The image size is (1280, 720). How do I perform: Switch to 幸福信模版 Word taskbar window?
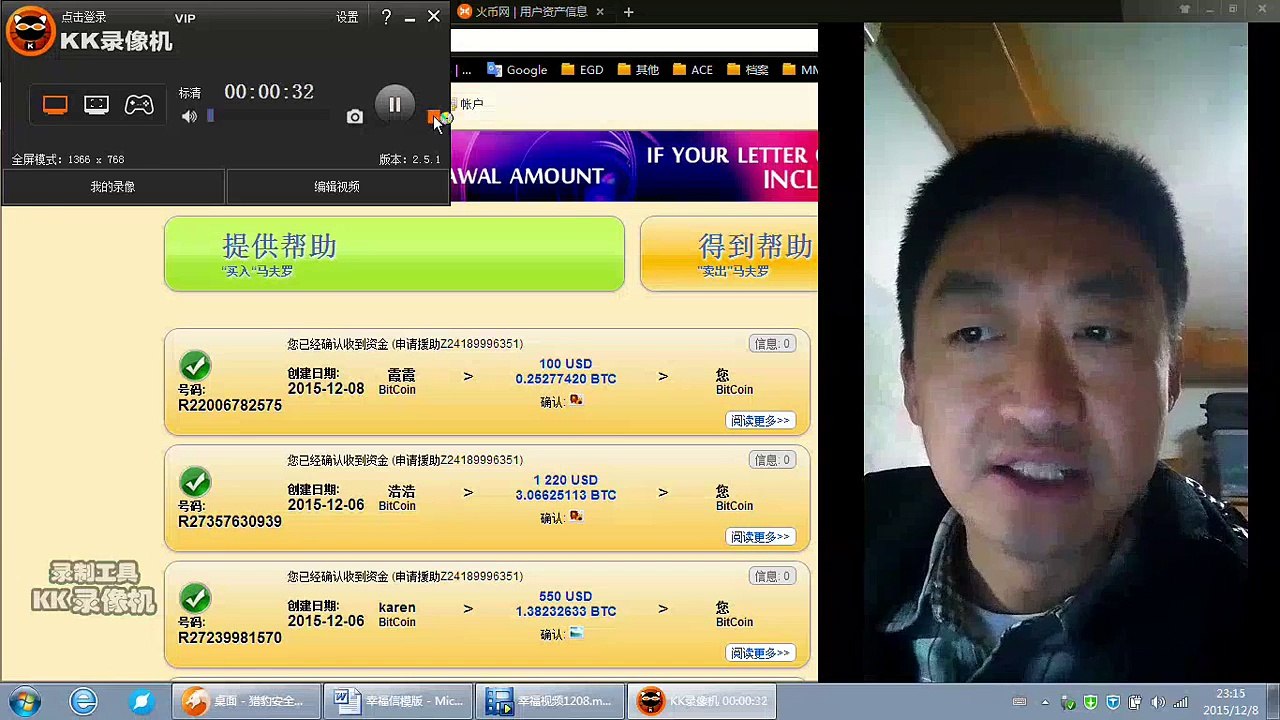click(398, 701)
